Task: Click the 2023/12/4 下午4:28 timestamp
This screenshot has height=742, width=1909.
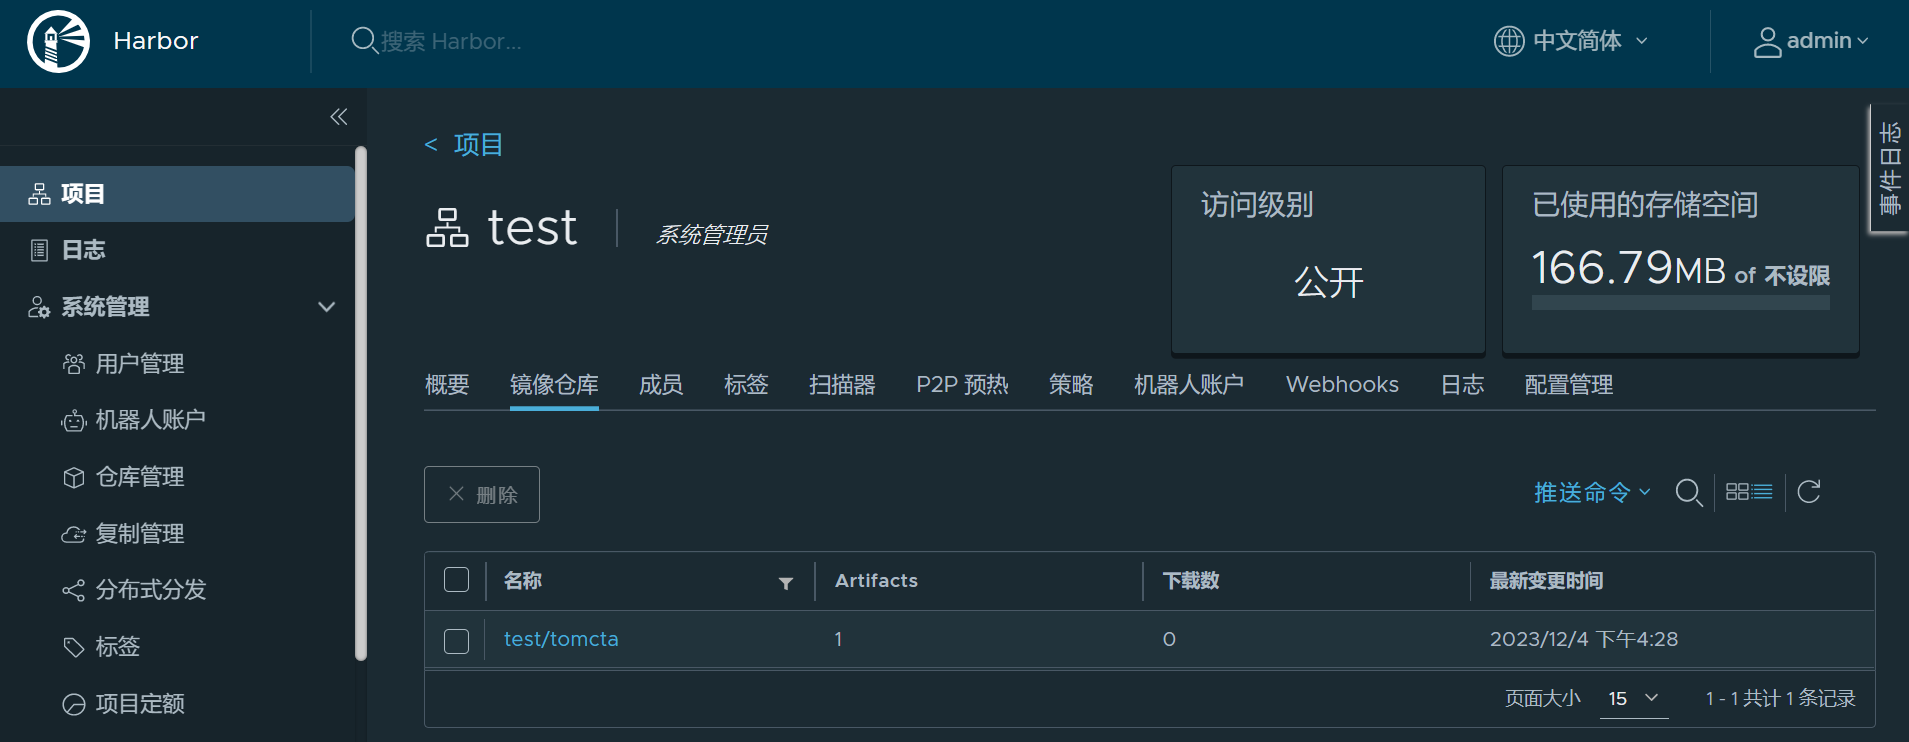Action: coord(1584,639)
